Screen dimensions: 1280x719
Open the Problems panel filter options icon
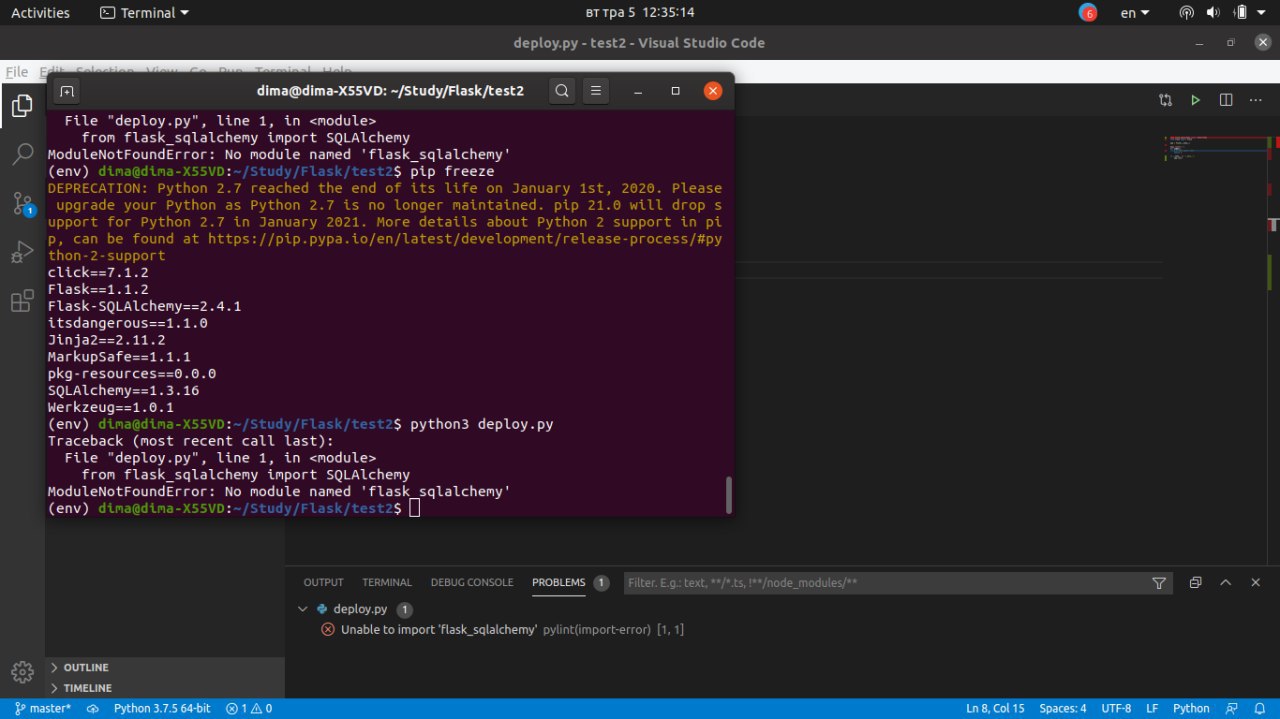pyautogui.click(x=1159, y=583)
